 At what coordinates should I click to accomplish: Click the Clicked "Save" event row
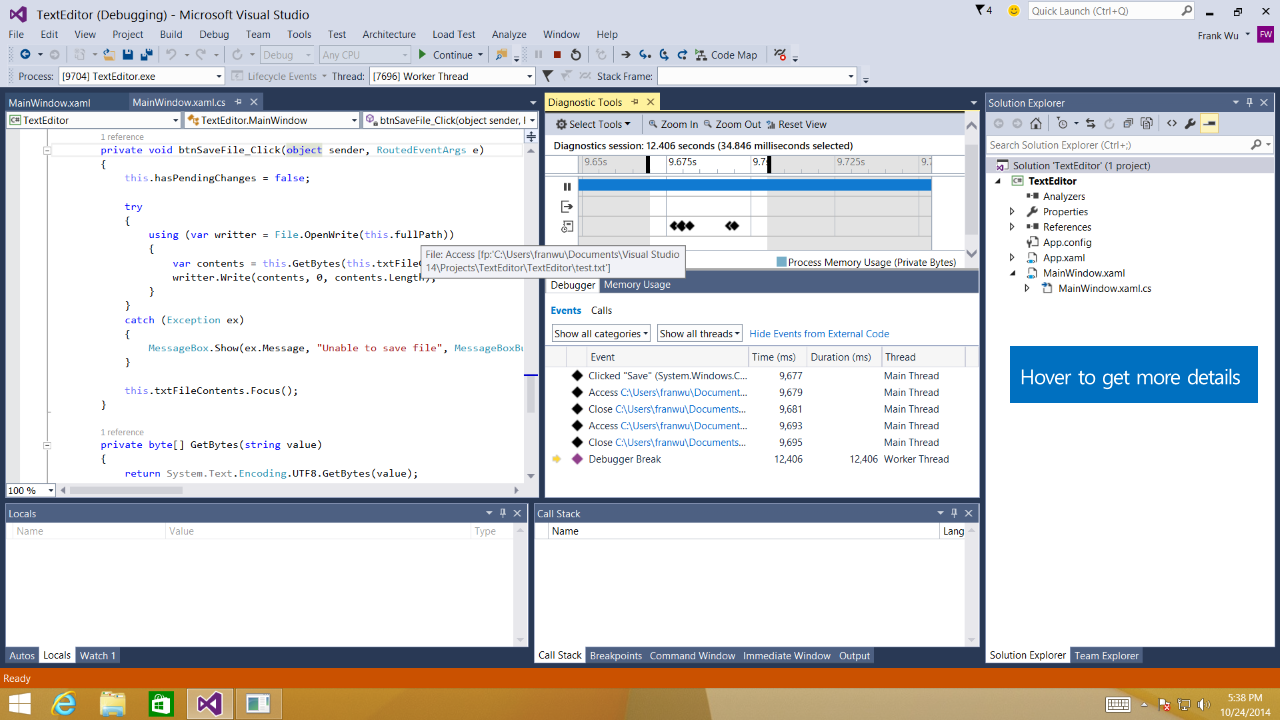tap(763, 376)
